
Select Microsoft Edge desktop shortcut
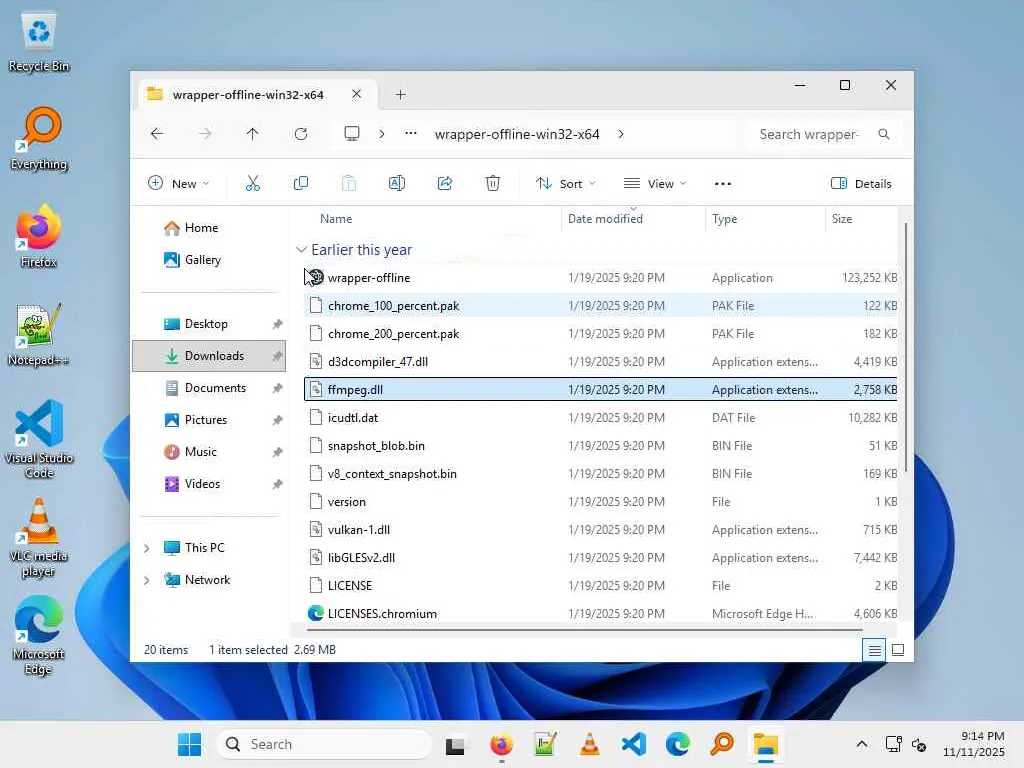39,635
